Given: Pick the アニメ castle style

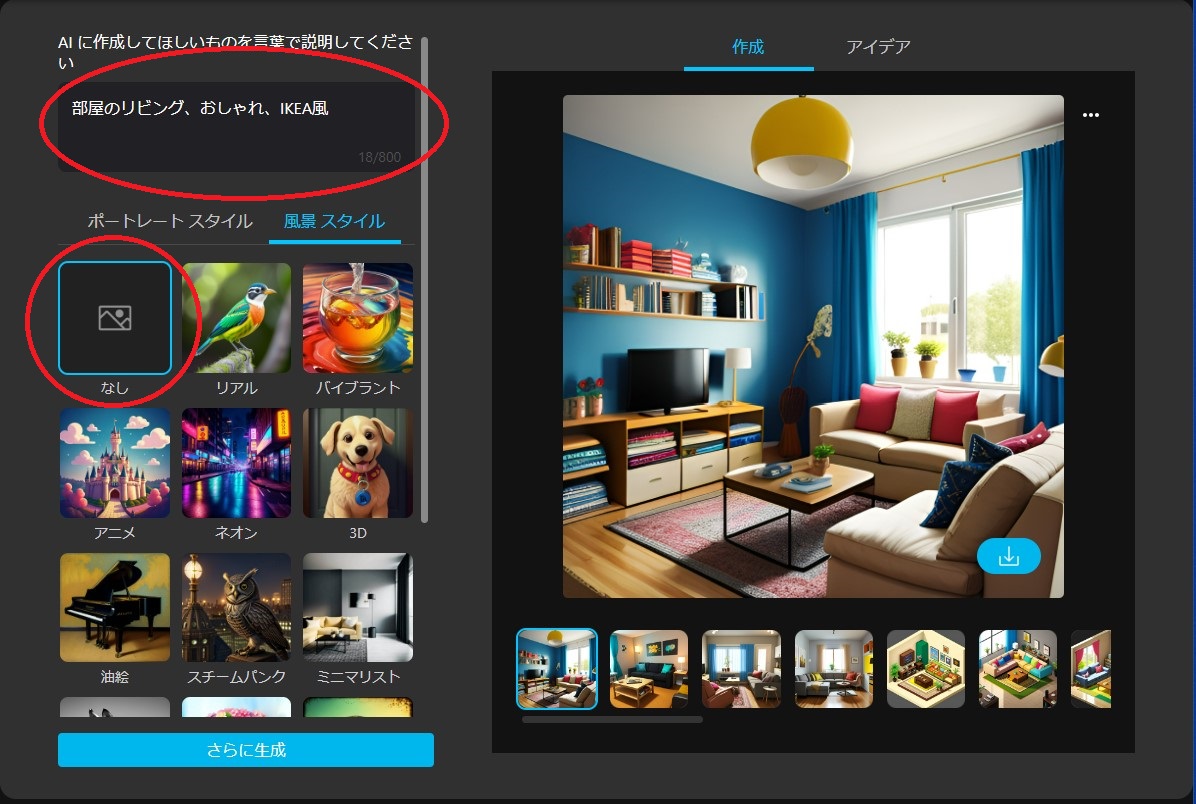Looking at the screenshot, I should pyautogui.click(x=115, y=463).
